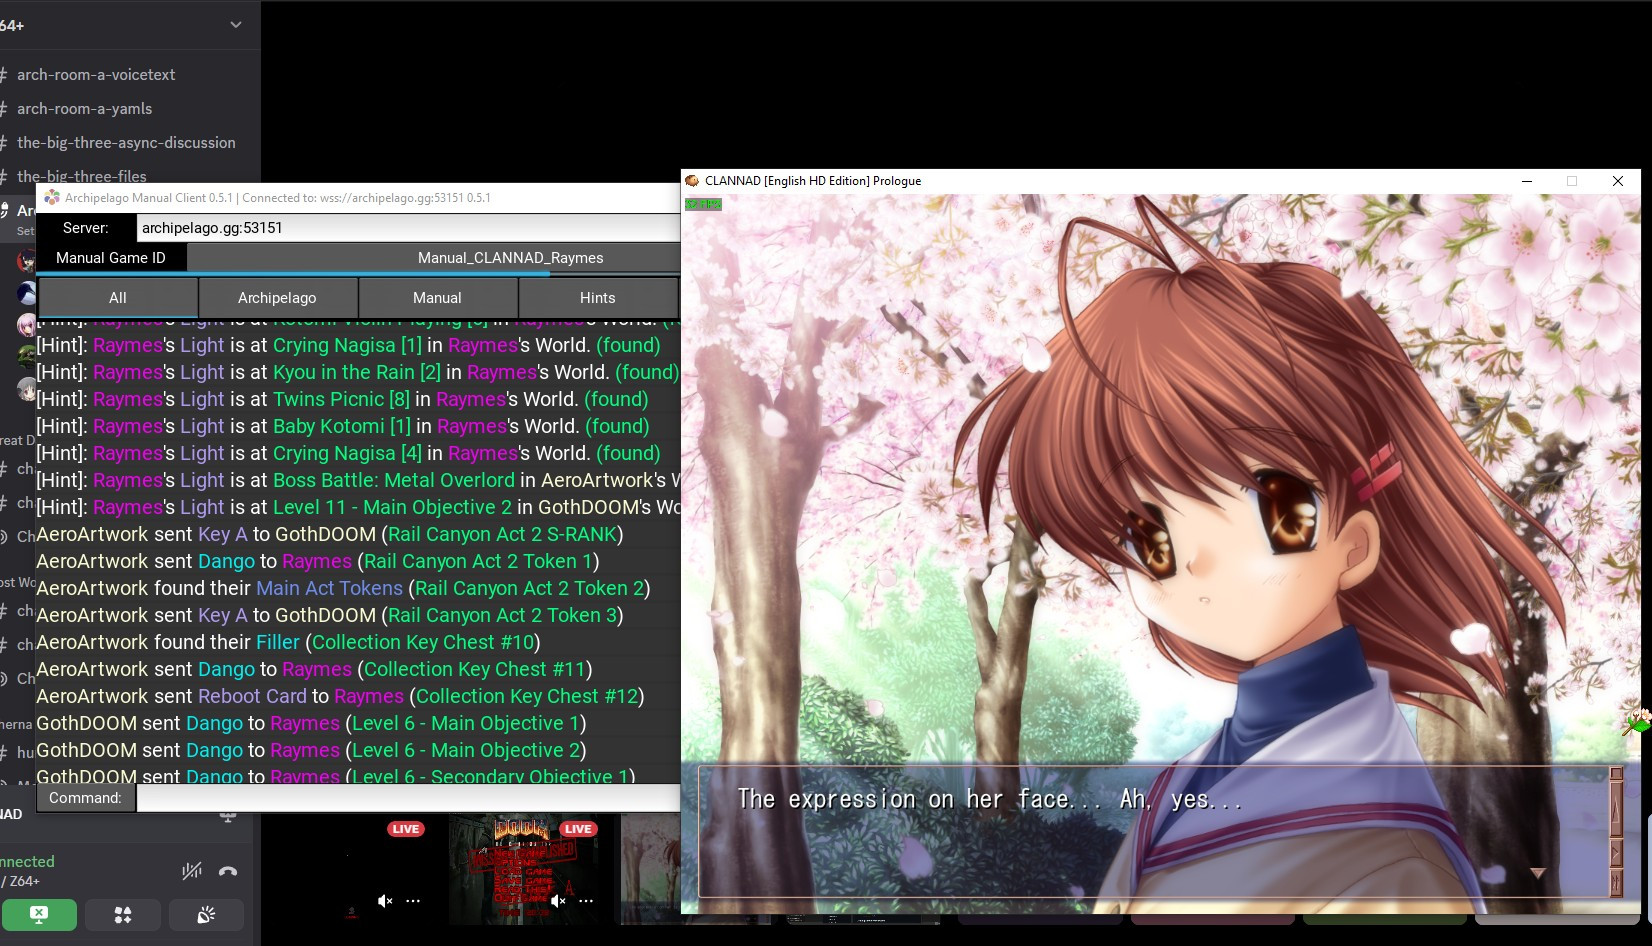
Task: Click hint line 'Level 11 - Main Objective 2'
Action: tap(358, 507)
